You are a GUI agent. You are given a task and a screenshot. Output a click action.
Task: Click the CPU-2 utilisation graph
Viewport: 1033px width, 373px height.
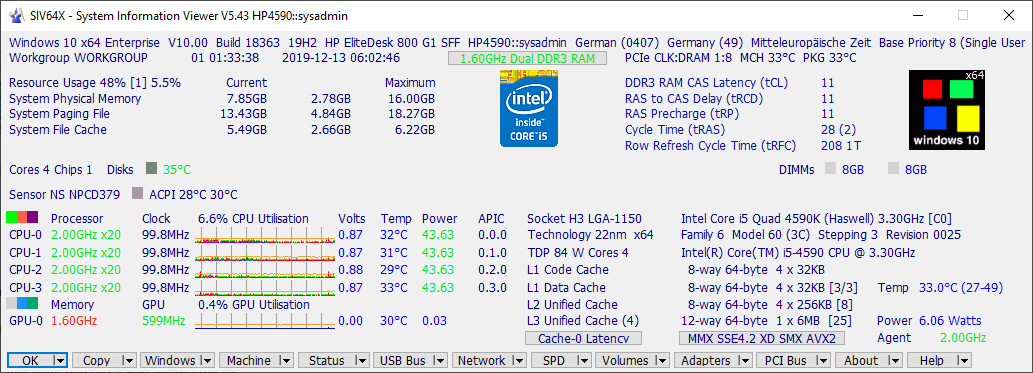(x=265, y=270)
